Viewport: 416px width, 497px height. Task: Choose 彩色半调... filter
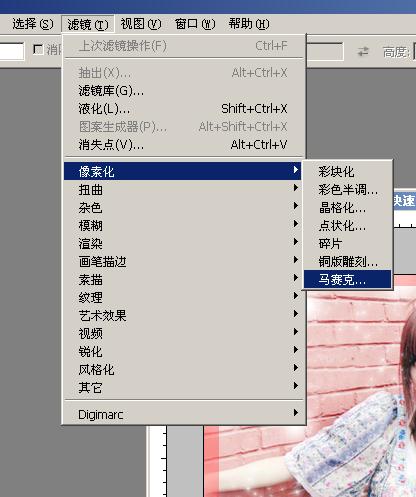[x=348, y=190]
